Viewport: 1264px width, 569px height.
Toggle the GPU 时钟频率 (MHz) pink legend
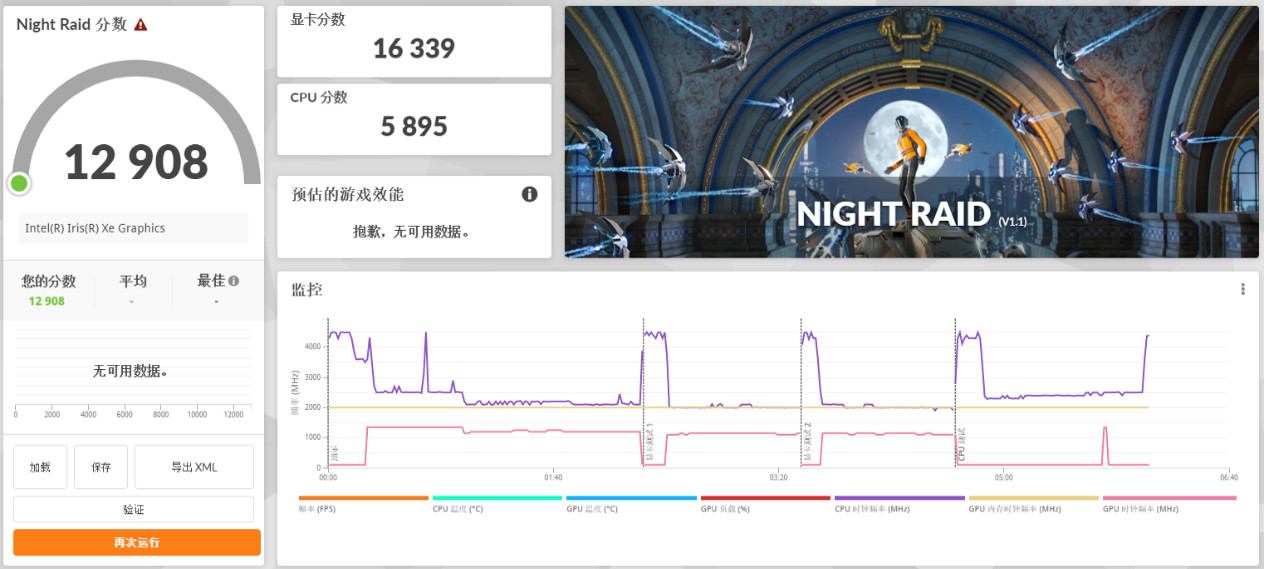point(1169,503)
